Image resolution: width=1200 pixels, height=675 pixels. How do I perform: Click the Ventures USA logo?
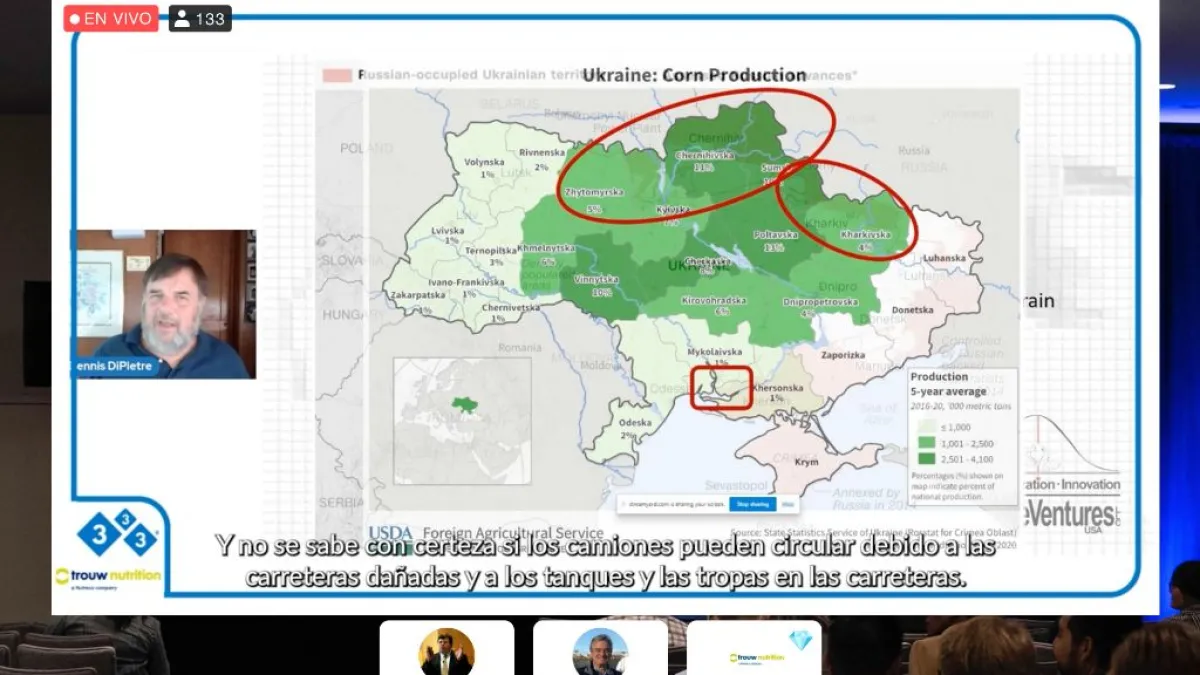(1072, 516)
